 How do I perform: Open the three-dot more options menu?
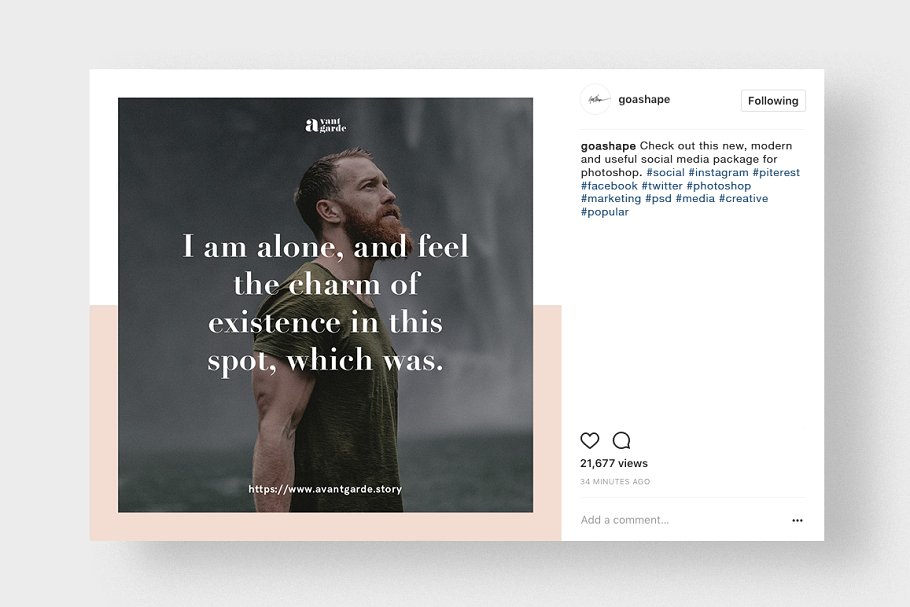coord(797,521)
